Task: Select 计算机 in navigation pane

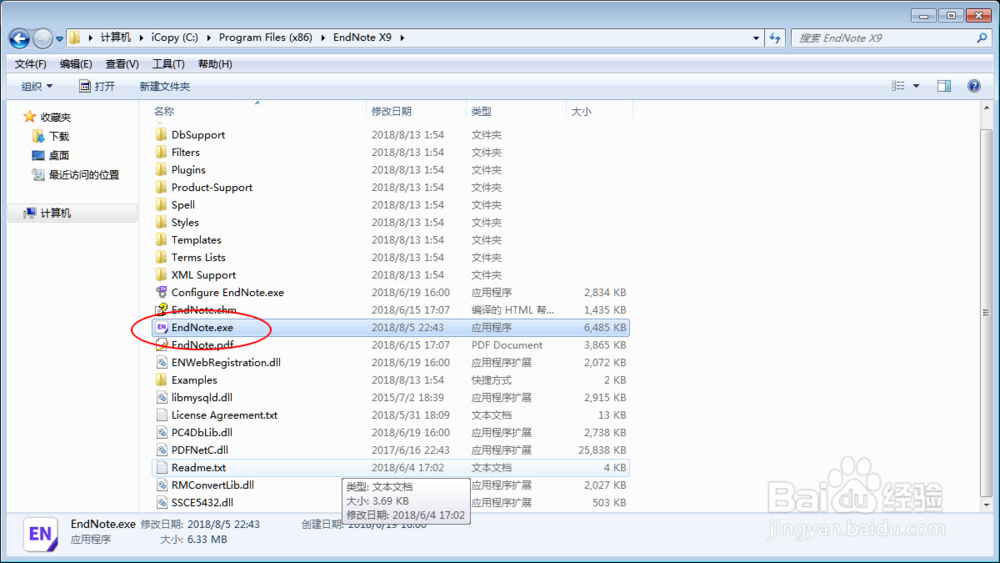Action: point(55,213)
